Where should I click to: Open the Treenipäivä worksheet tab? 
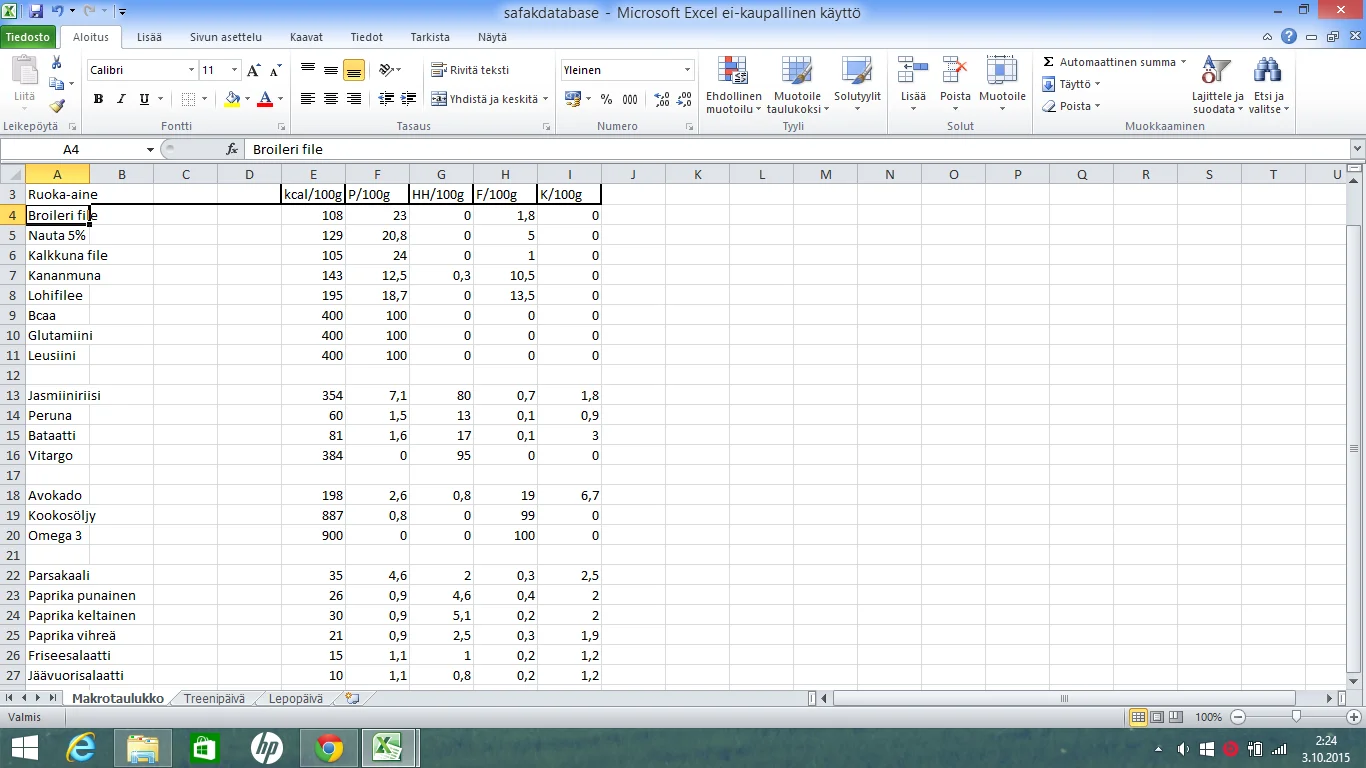pos(214,698)
